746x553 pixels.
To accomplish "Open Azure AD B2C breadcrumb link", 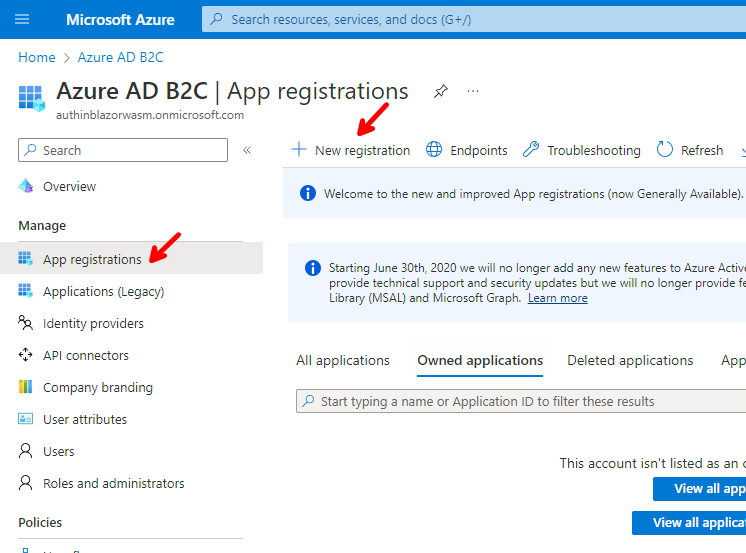I will 120,57.
